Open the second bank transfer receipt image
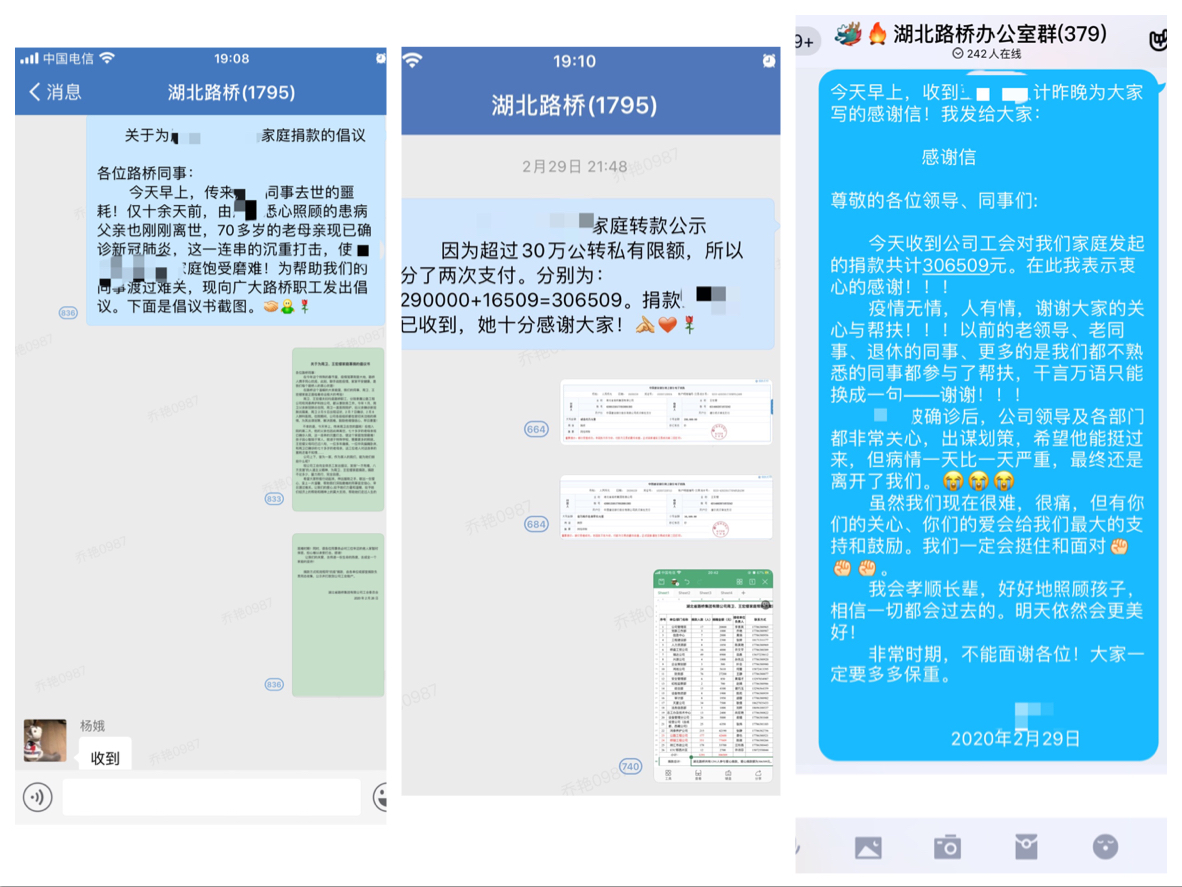The height and width of the screenshot is (887, 1182). [665, 506]
